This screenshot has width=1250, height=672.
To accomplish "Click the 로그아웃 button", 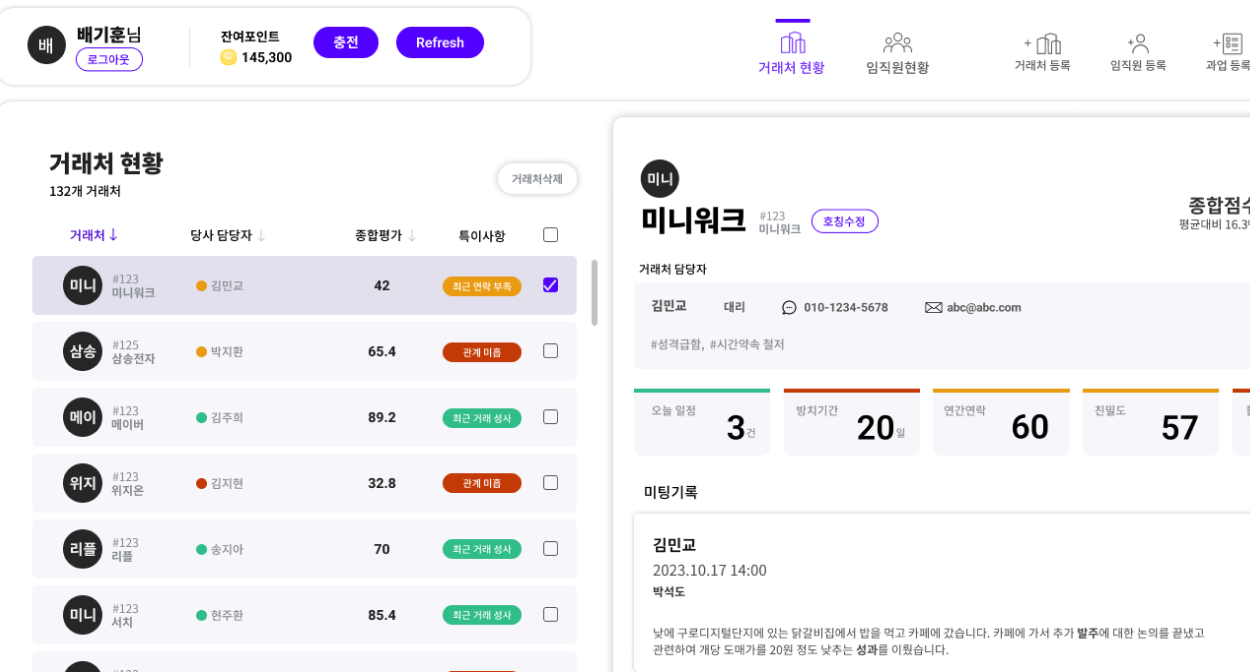I will coord(109,59).
